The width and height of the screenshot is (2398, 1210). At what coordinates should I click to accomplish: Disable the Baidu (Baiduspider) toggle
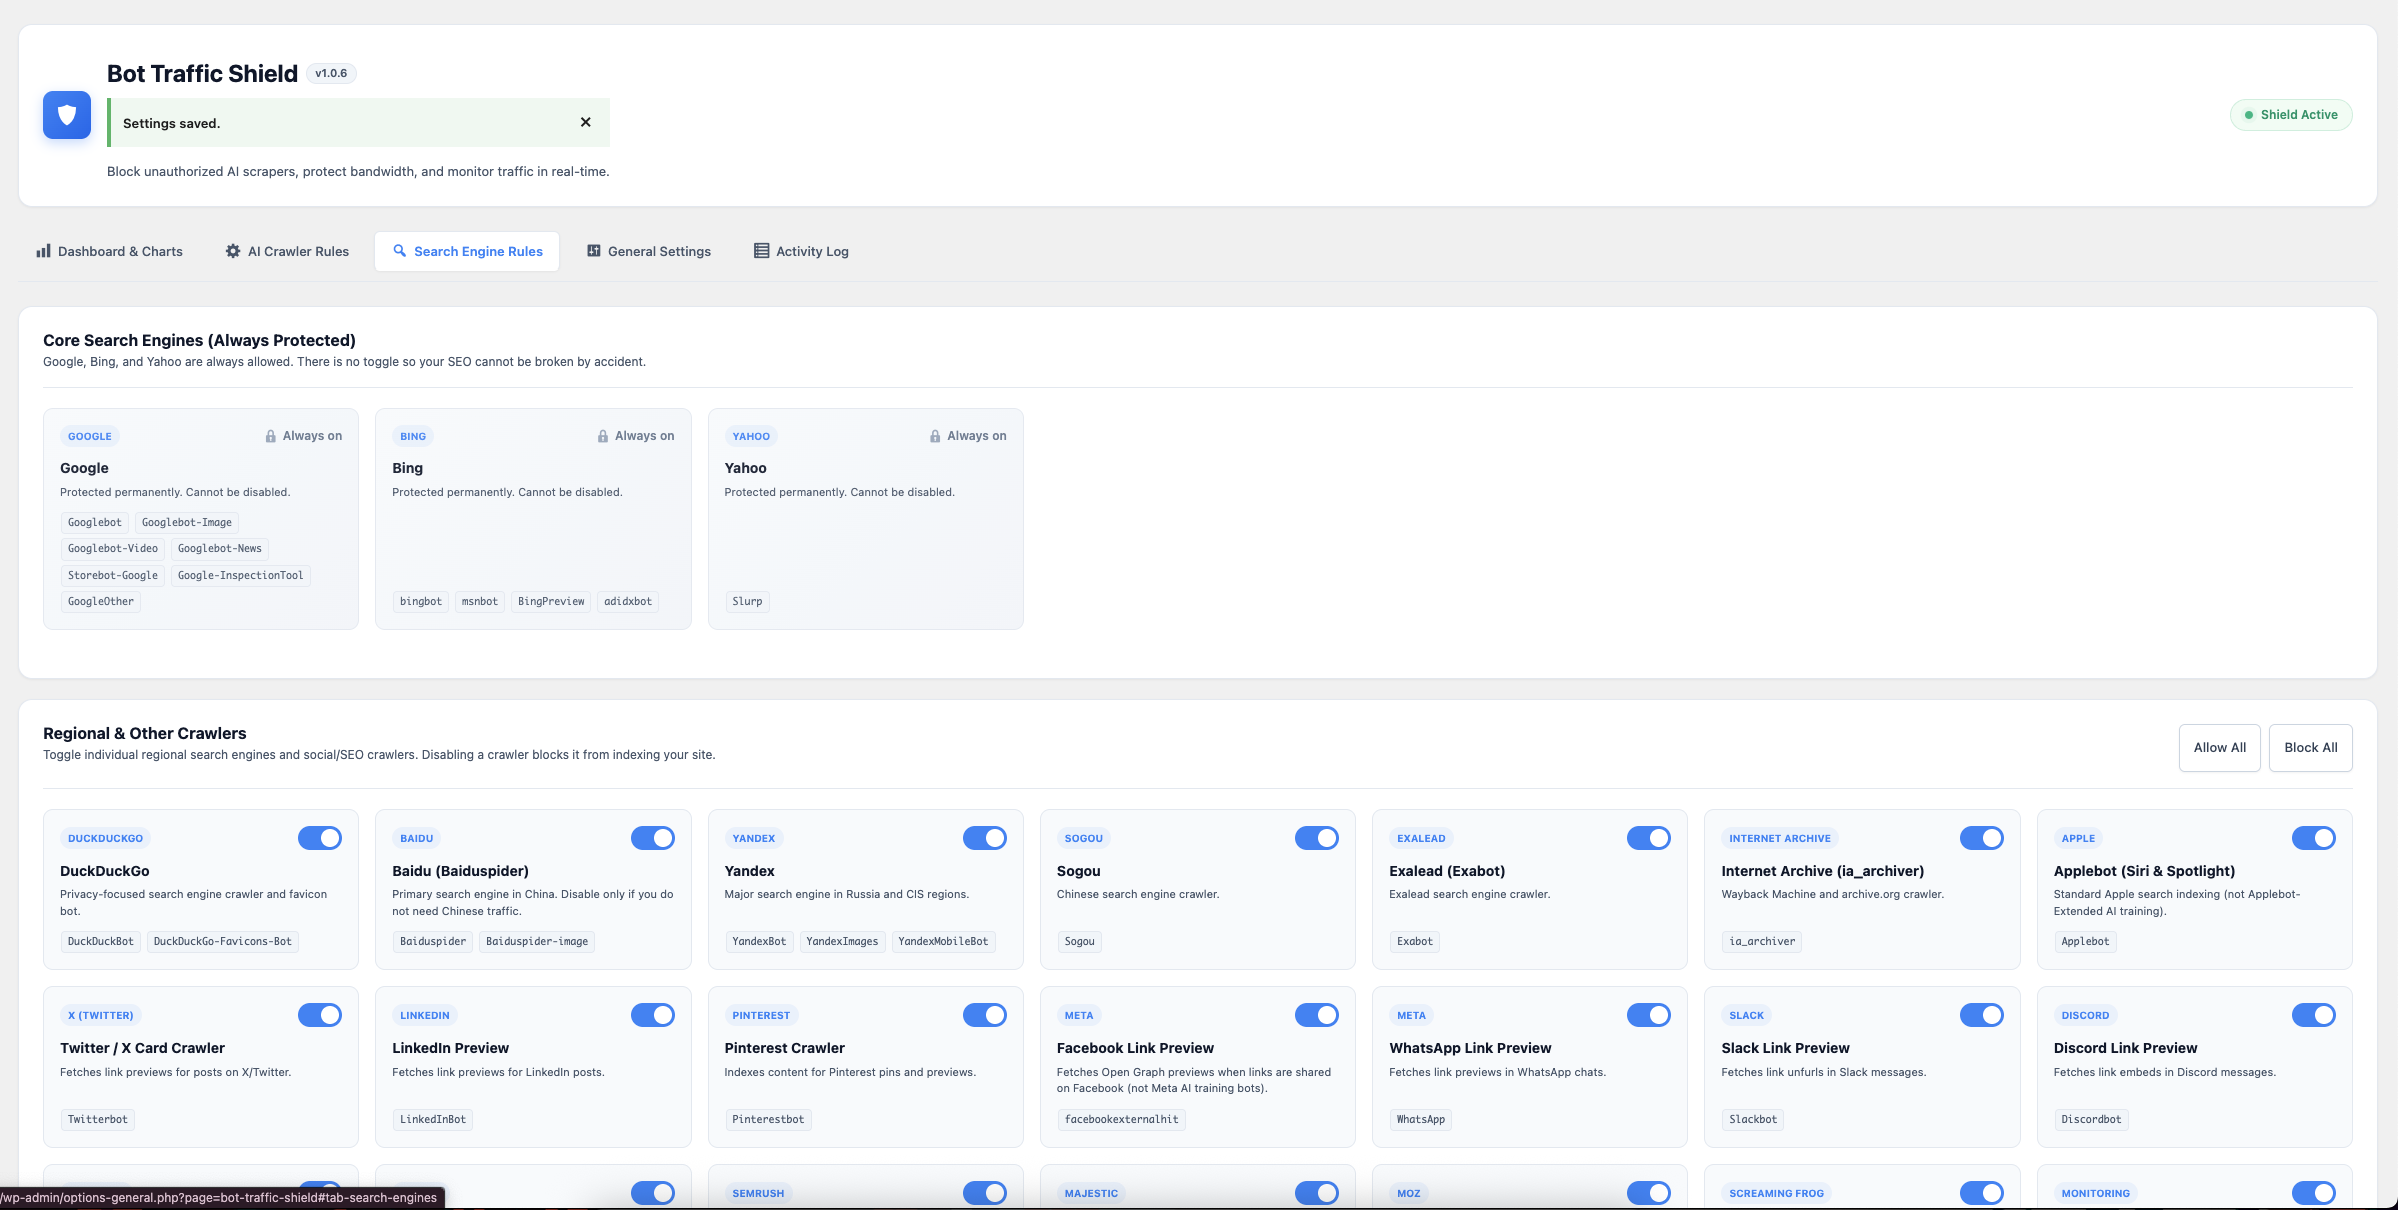(x=653, y=838)
